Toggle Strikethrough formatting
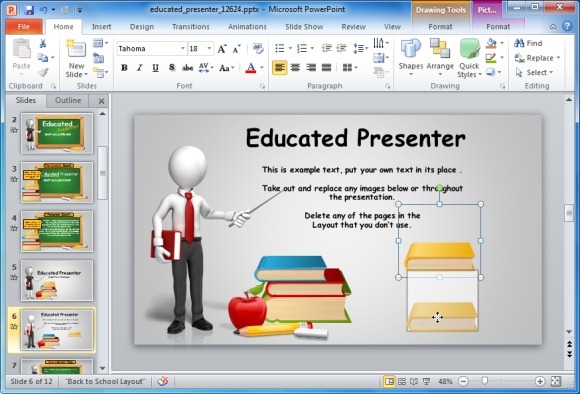Screen dimensions: 580x394 pyautogui.click(x=188, y=68)
